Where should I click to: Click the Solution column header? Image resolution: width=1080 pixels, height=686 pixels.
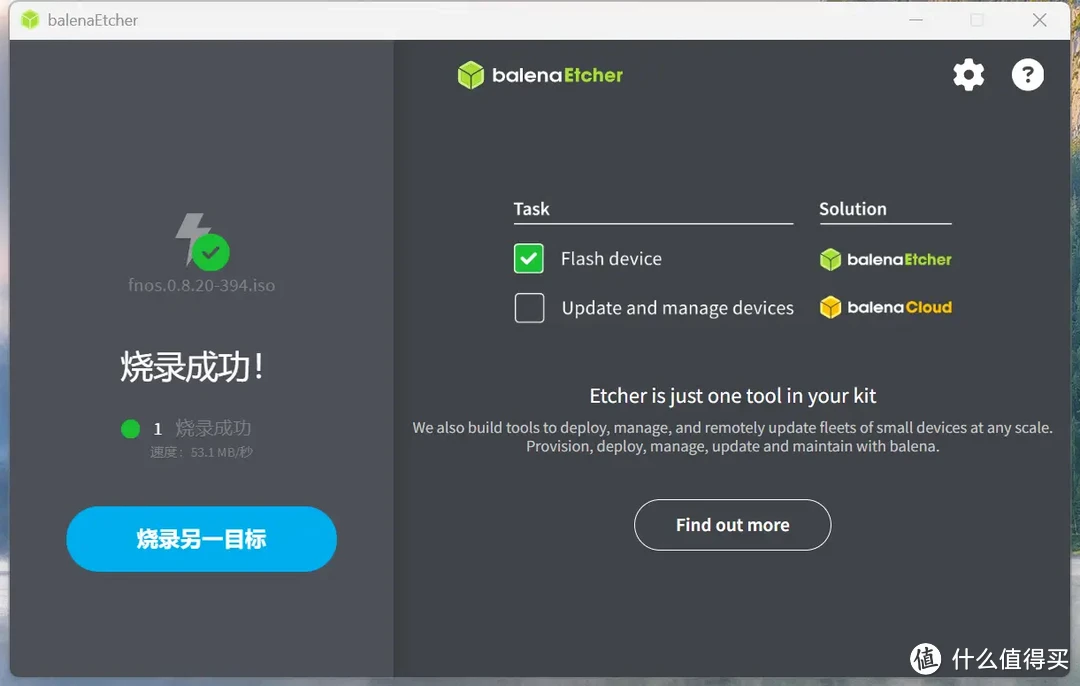point(852,209)
